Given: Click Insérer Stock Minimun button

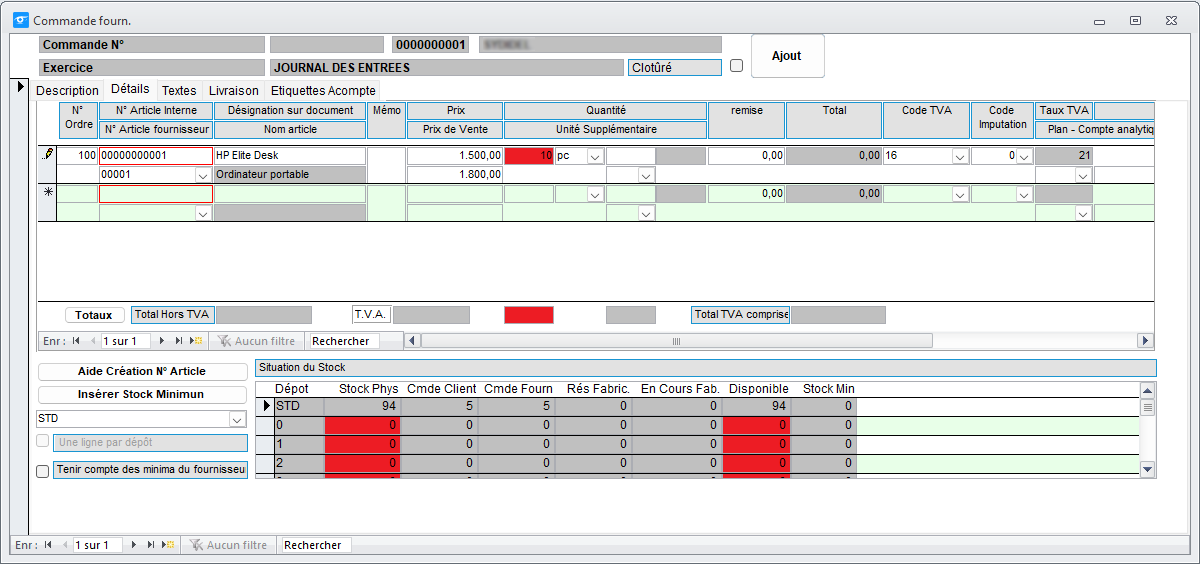Looking at the screenshot, I should (x=142, y=394).
